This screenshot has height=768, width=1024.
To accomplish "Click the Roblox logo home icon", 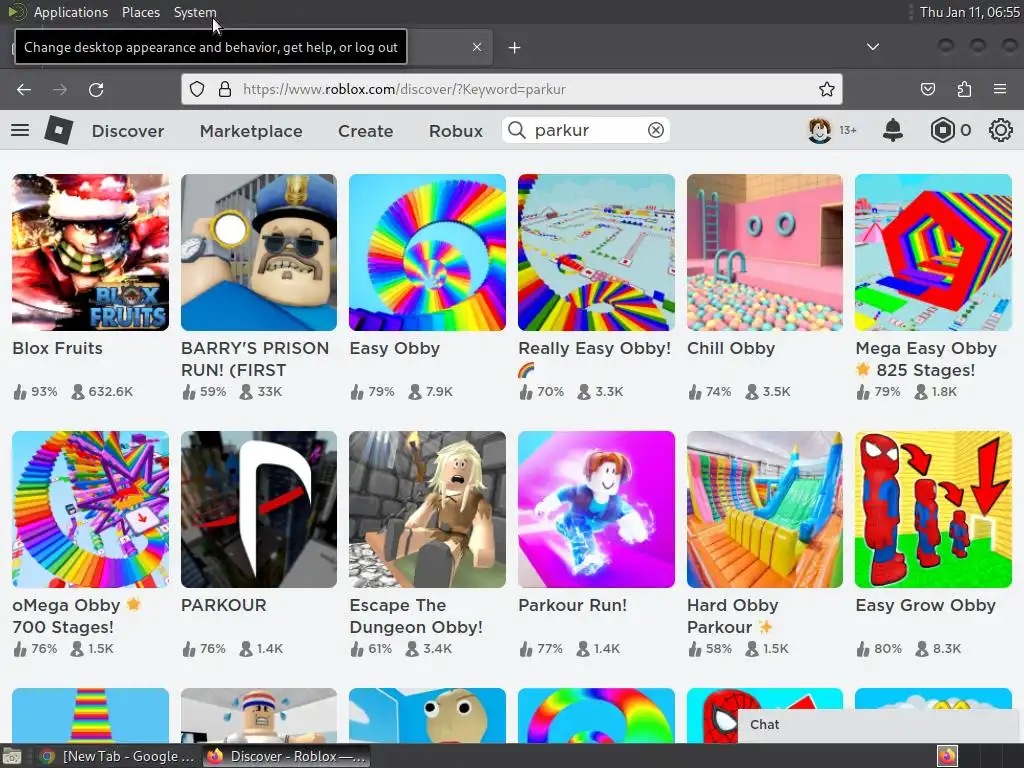I will click(59, 130).
